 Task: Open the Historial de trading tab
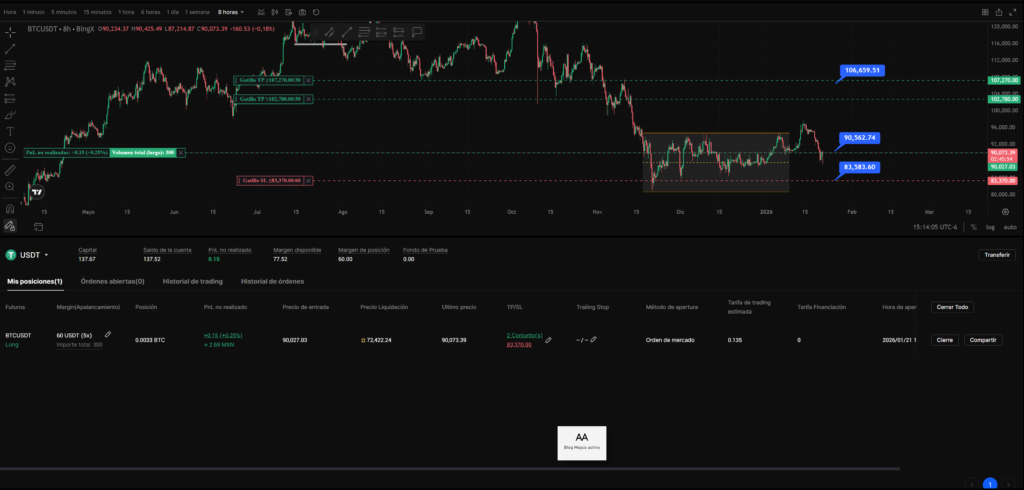pos(194,282)
